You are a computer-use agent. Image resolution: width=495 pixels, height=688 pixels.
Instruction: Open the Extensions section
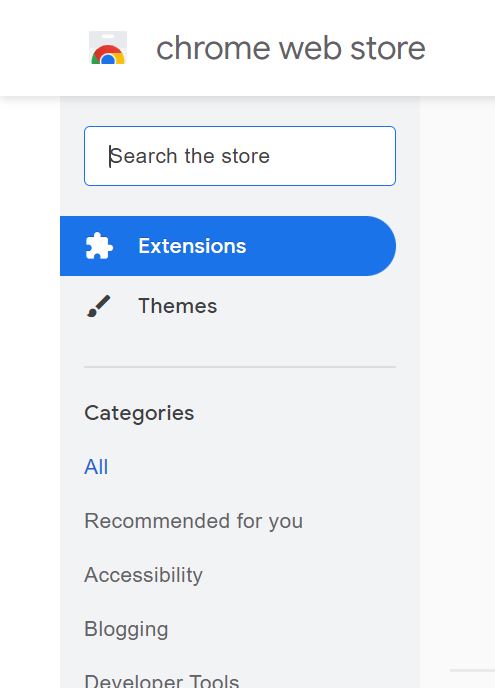228,246
